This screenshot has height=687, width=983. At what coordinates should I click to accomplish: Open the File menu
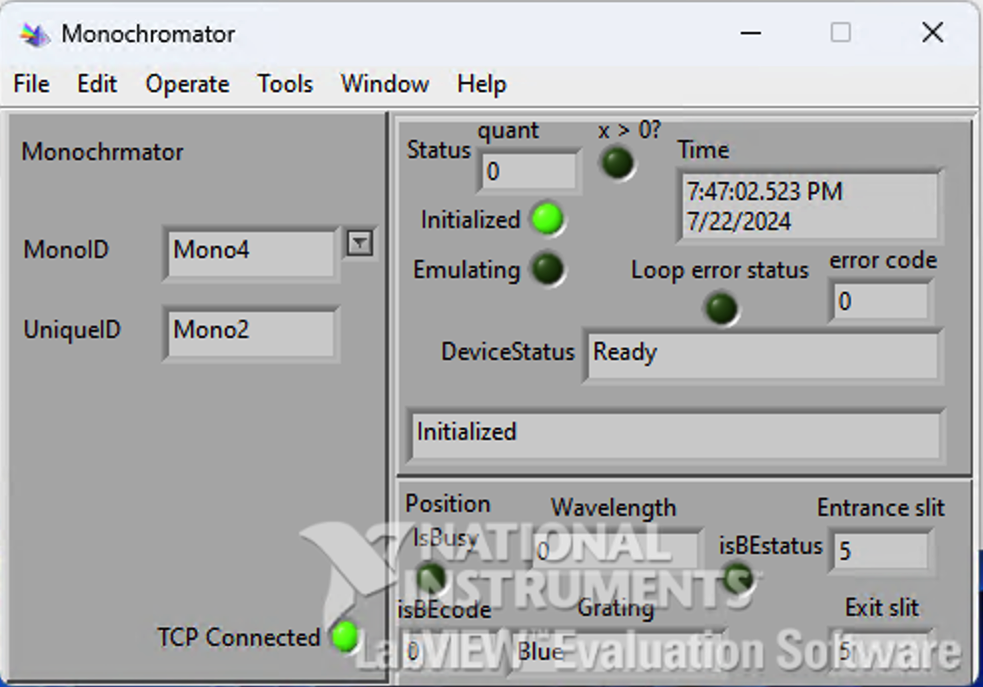(30, 84)
